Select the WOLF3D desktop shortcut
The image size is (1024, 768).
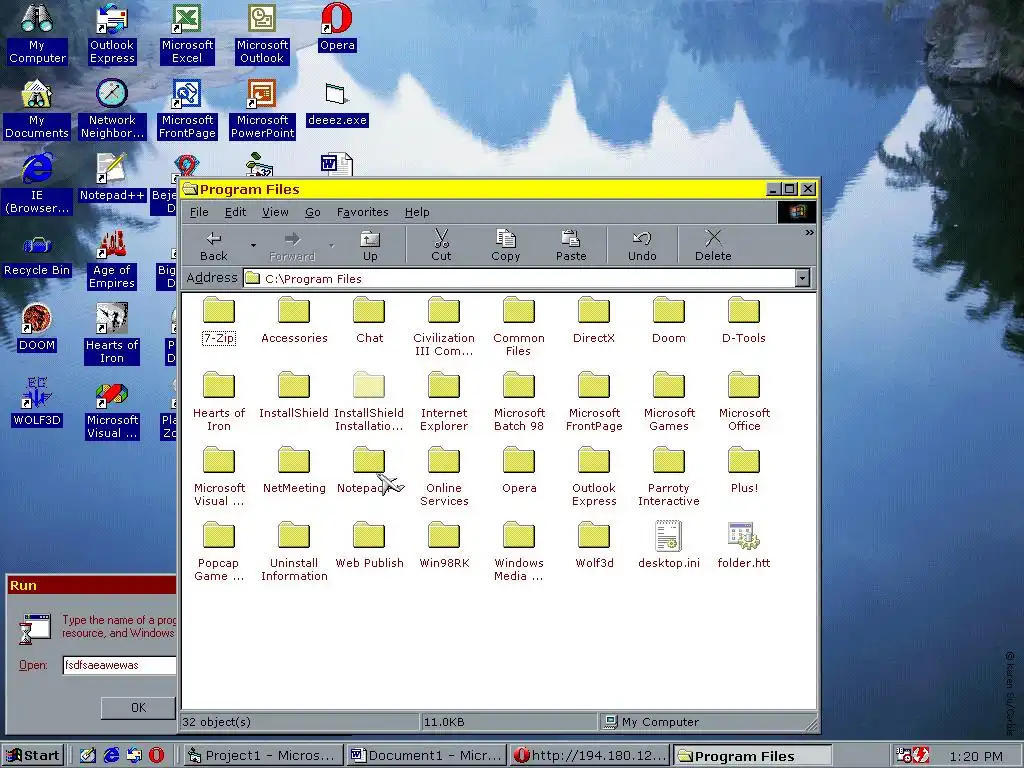[37, 402]
